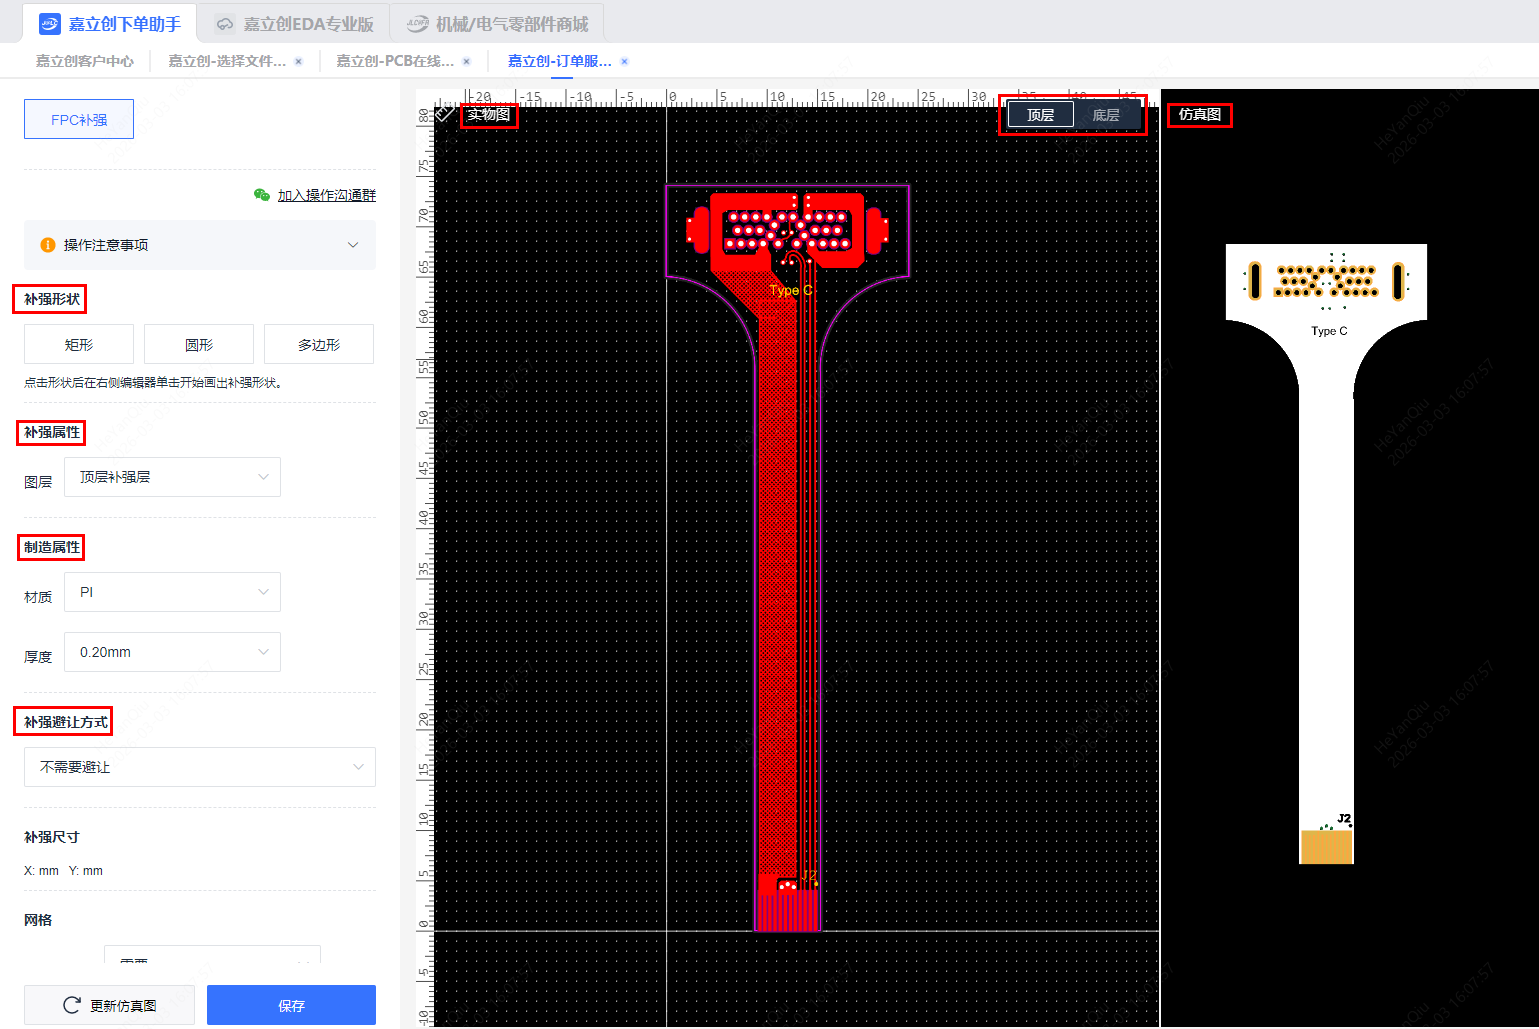The width and height of the screenshot is (1539, 1029).
Task: Open the 材质 dropdown showing PI
Action: [172, 592]
